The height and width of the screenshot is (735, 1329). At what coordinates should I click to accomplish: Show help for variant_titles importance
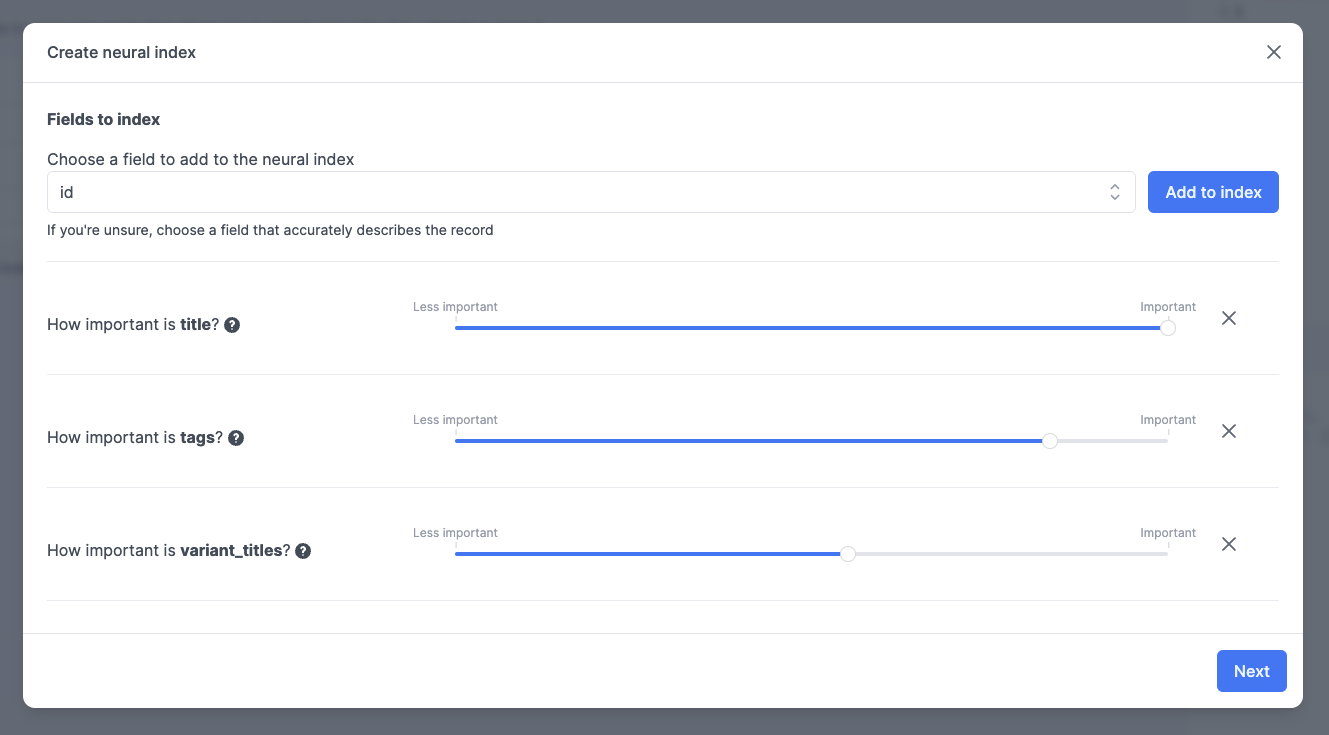click(x=303, y=551)
